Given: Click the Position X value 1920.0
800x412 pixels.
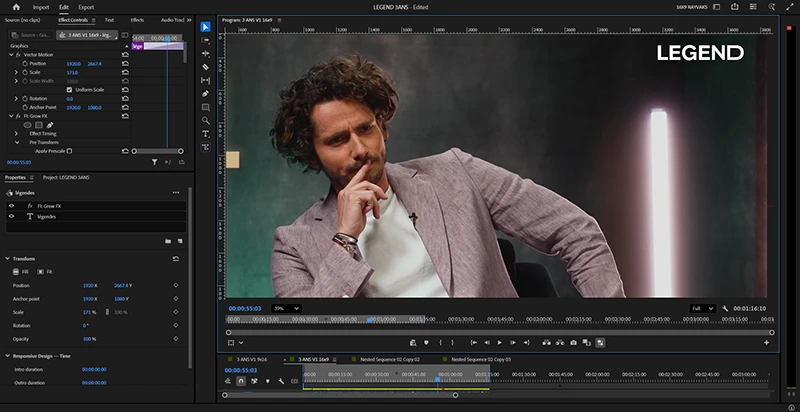Looking at the screenshot, I should coord(73,63).
